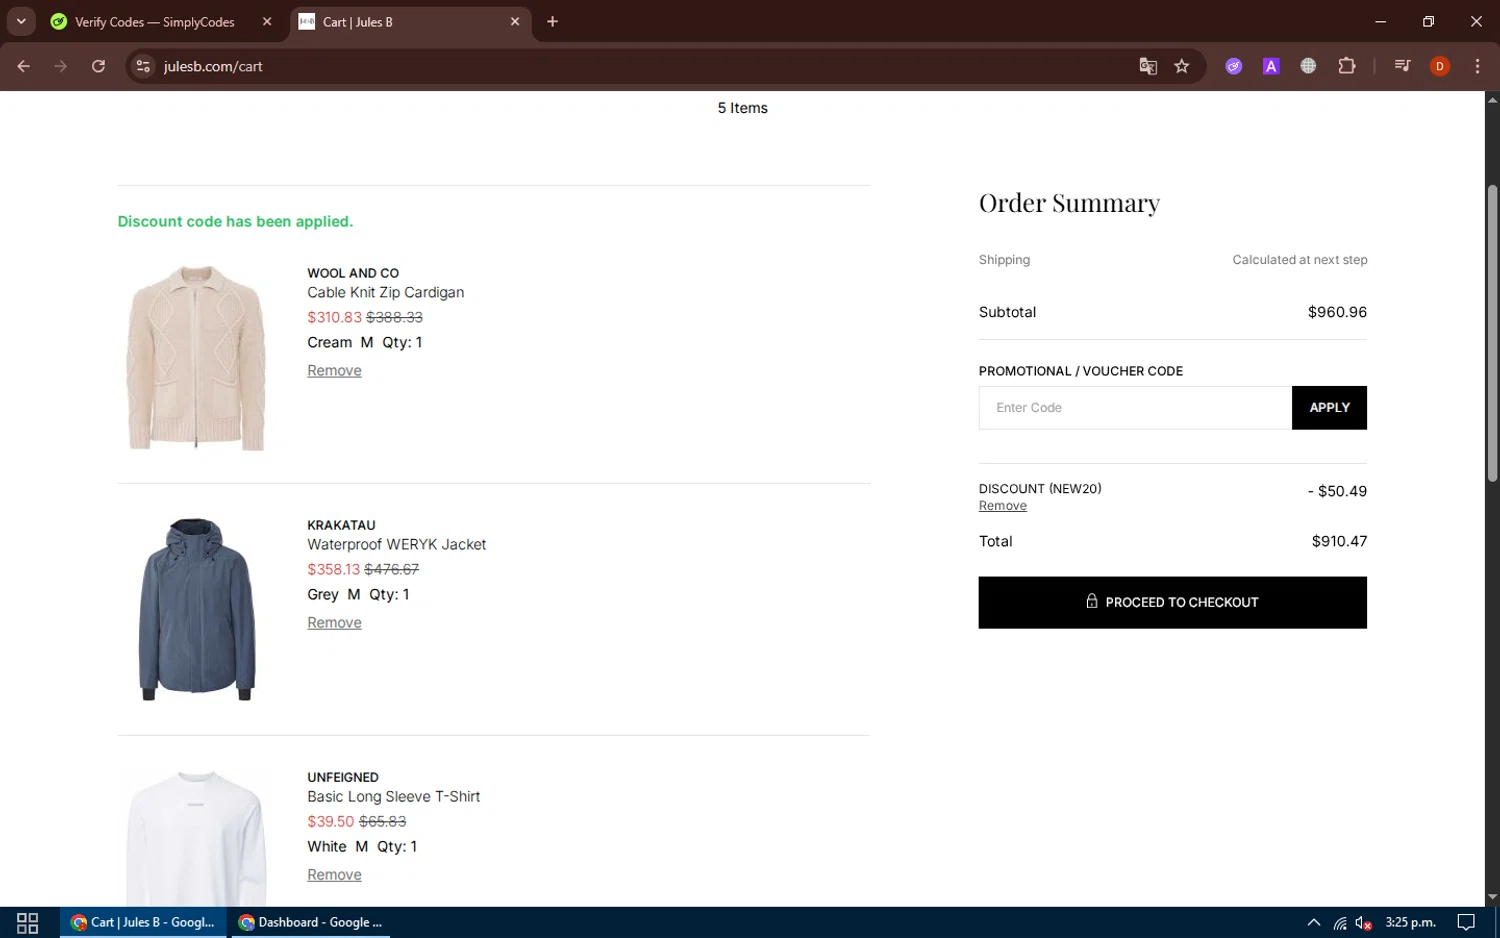Image resolution: width=1500 pixels, height=938 pixels.
Task: Open site information icon in address bar
Action: pos(143,66)
